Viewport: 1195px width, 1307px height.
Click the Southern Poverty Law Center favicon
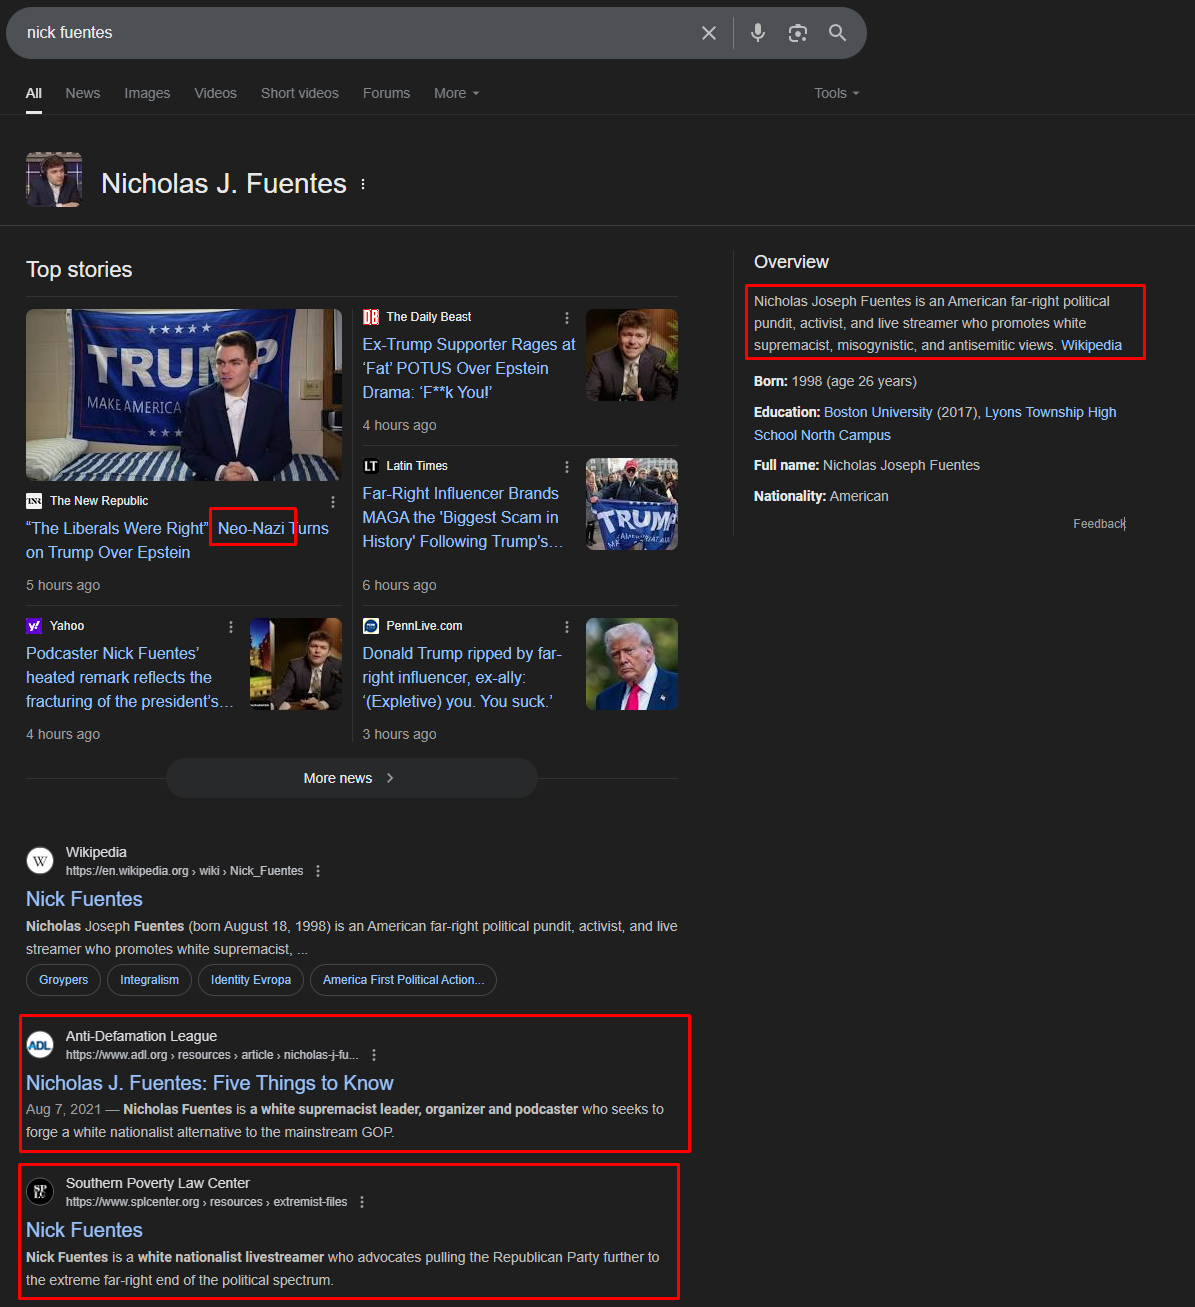tap(40, 1192)
